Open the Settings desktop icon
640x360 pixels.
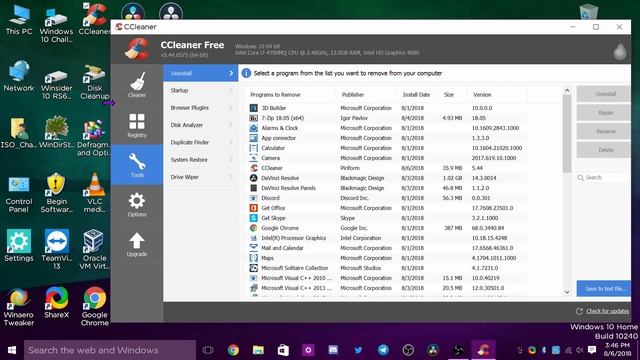(x=19, y=245)
